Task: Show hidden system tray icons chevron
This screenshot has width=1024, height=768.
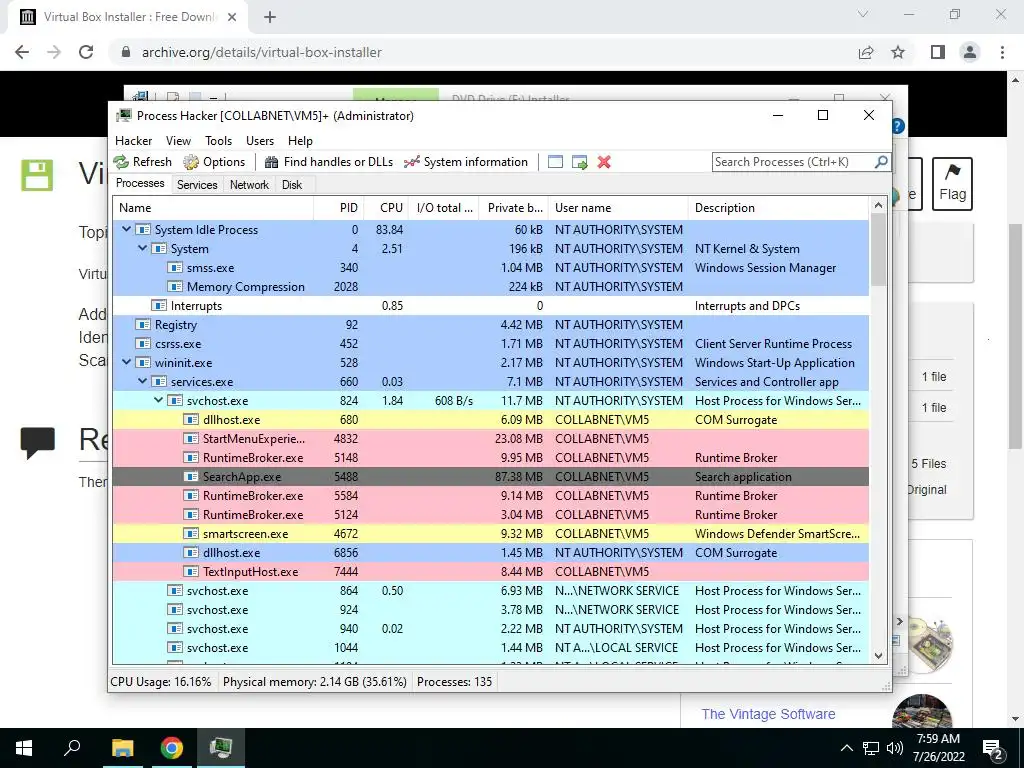Action: [x=846, y=748]
